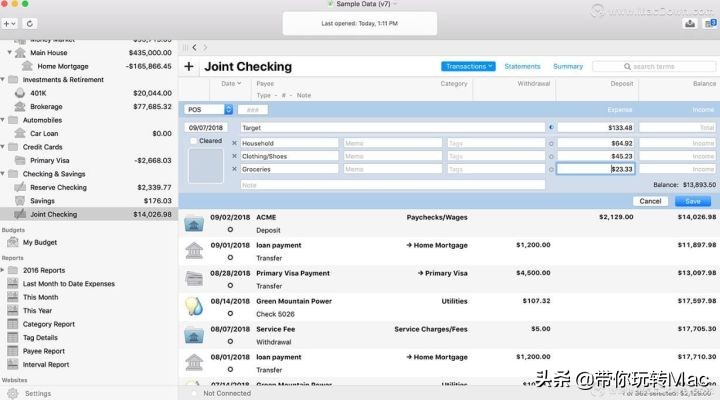720x400 pixels.
Task: Open the POS transaction type dropdown
Action: coord(209,110)
